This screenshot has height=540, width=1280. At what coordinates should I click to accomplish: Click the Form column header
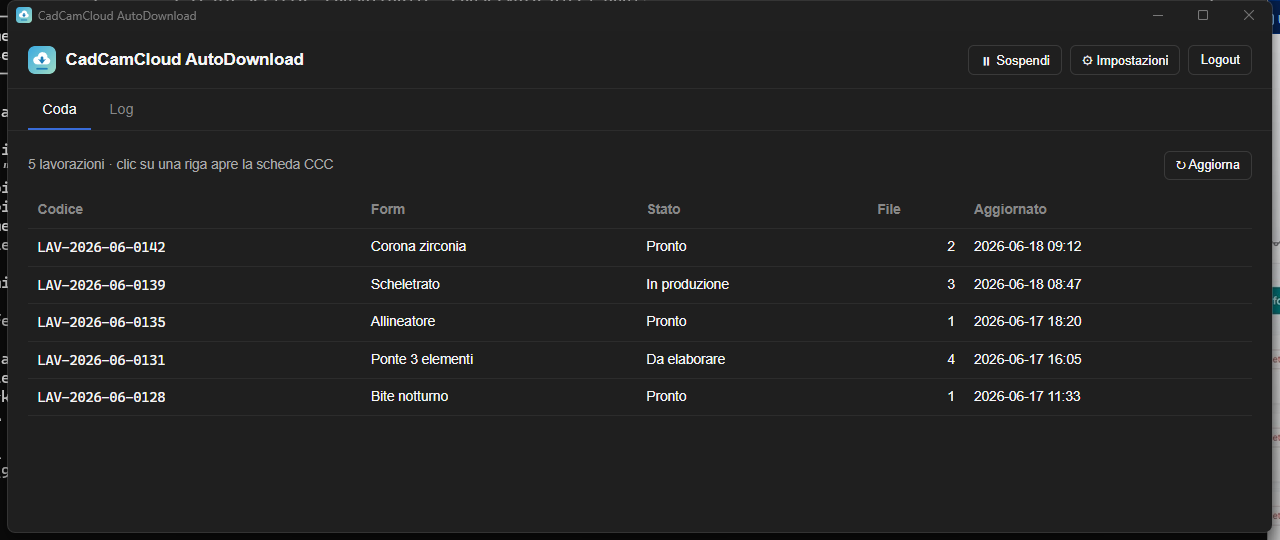coord(388,209)
